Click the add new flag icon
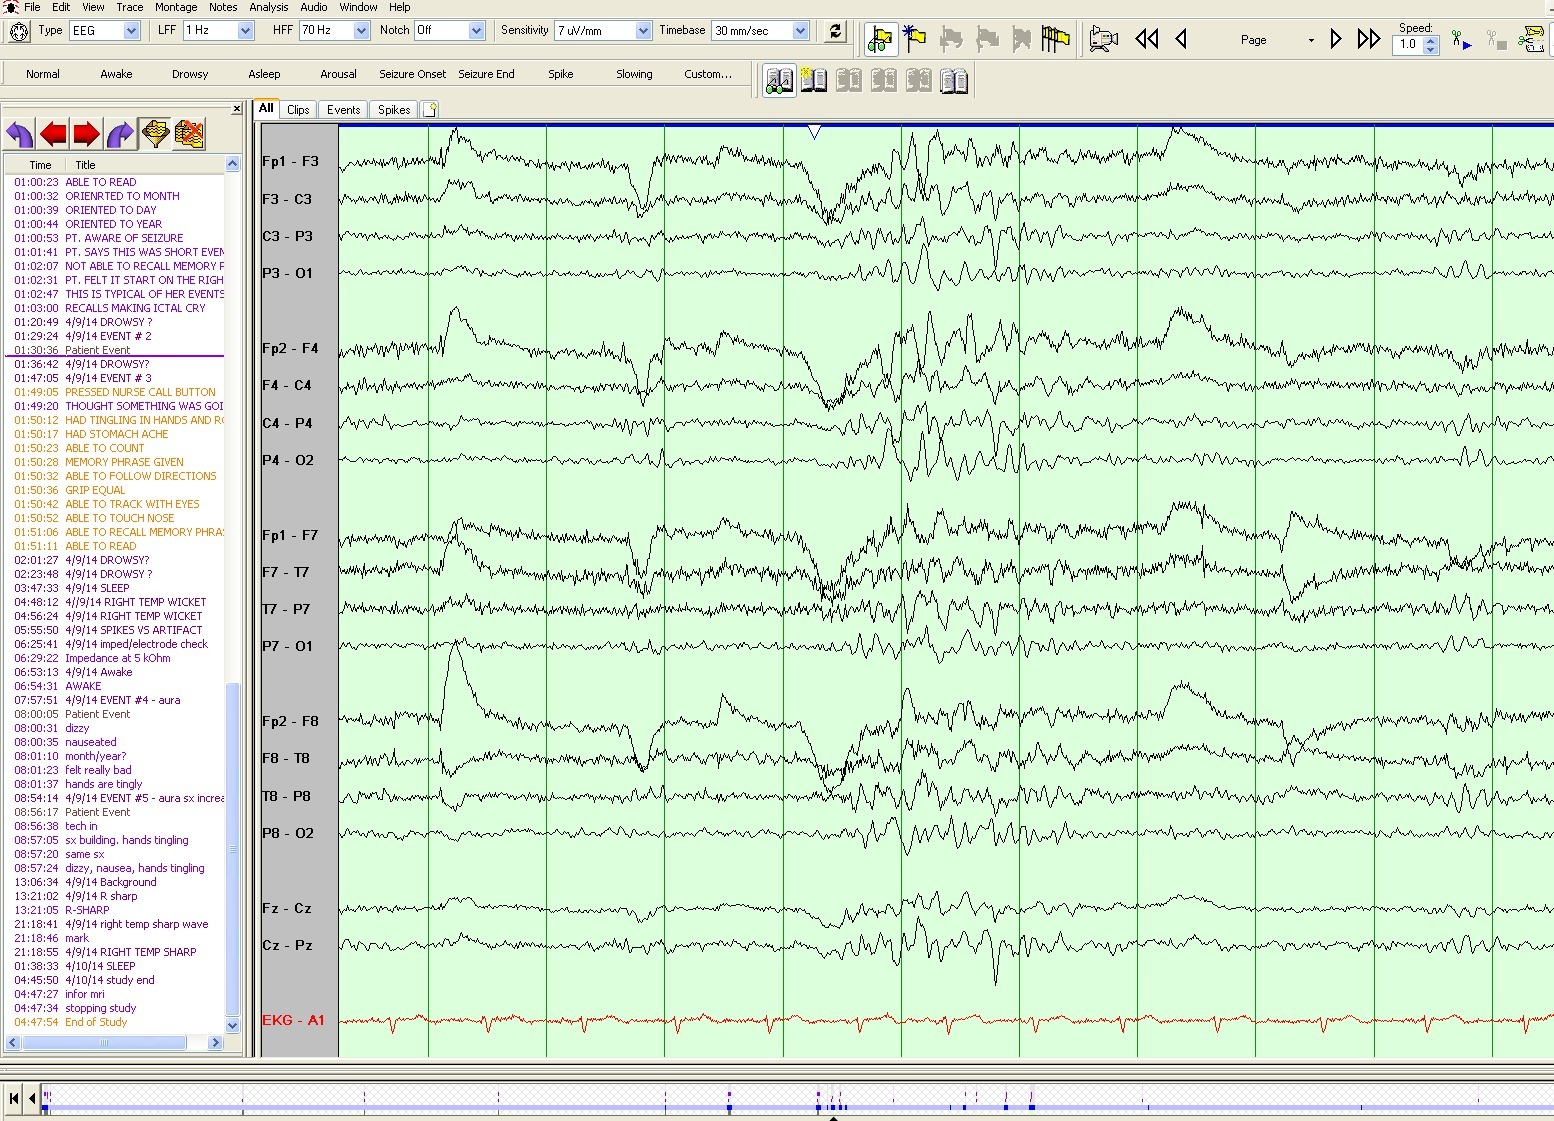 click(x=914, y=40)
